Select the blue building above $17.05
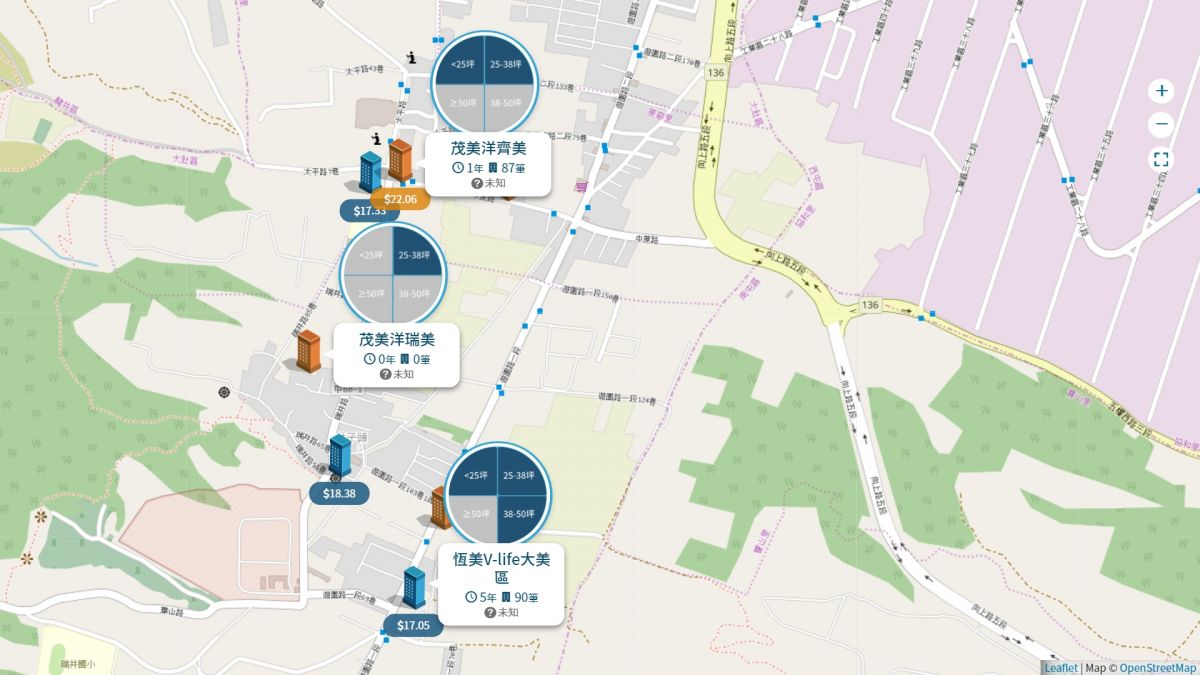 414,587
